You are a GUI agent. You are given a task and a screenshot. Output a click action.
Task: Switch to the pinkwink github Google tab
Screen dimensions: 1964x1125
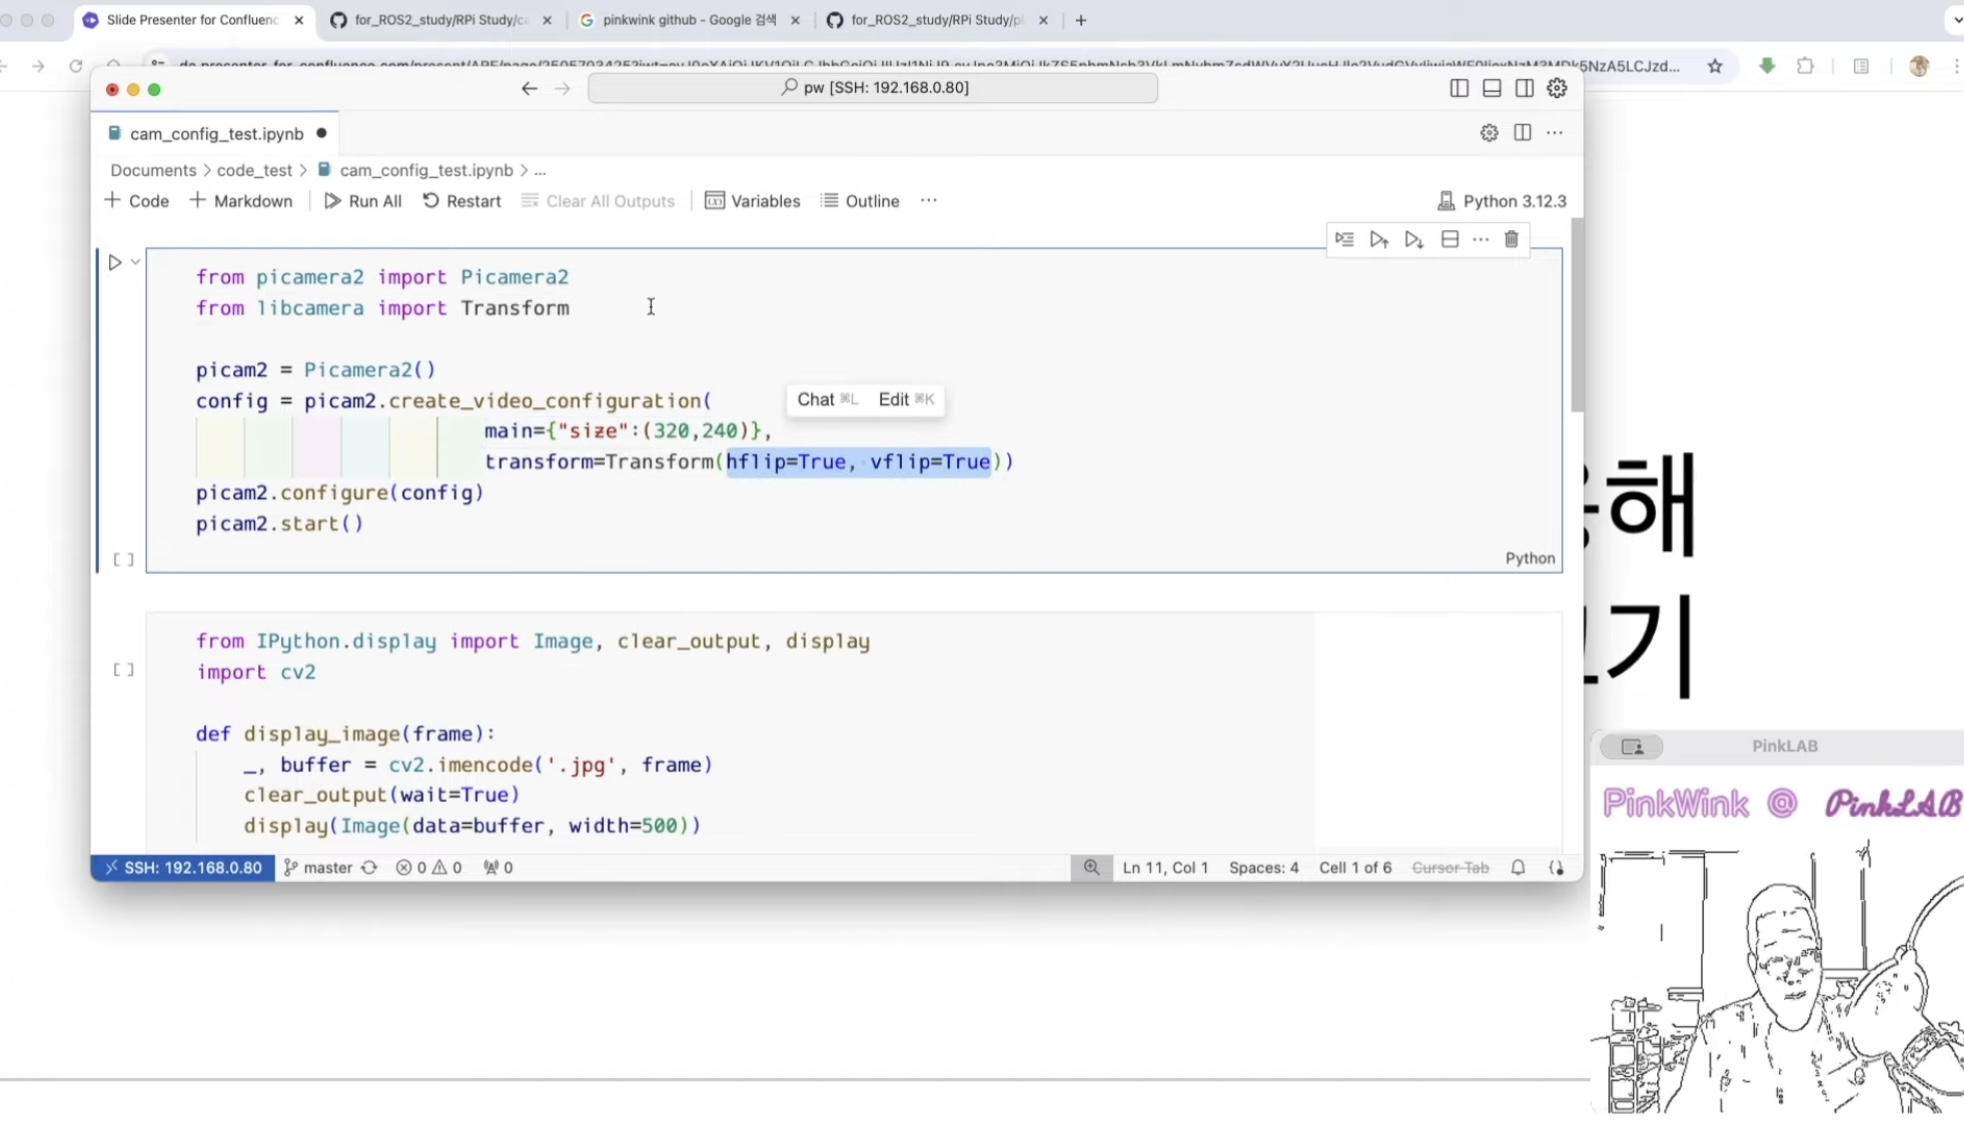tap(689, 20)
